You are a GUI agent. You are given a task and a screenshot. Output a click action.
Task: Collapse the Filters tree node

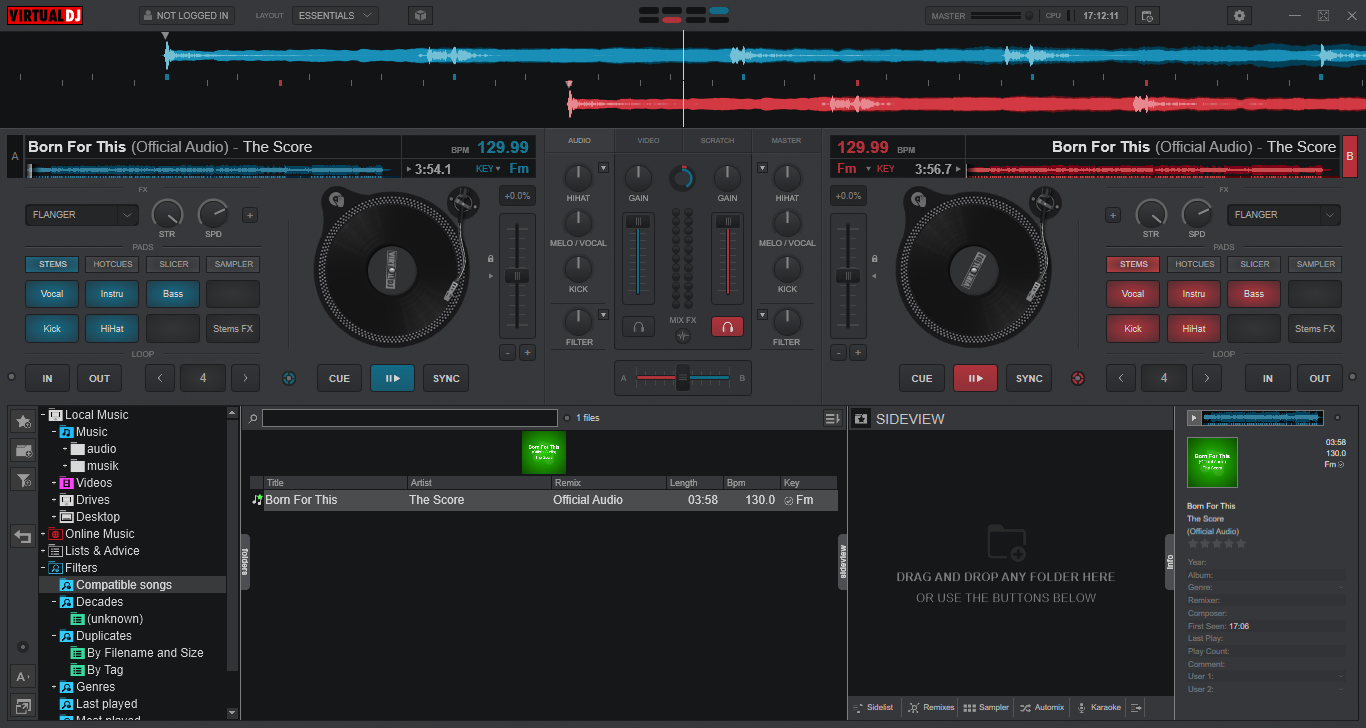click(43, 568)
